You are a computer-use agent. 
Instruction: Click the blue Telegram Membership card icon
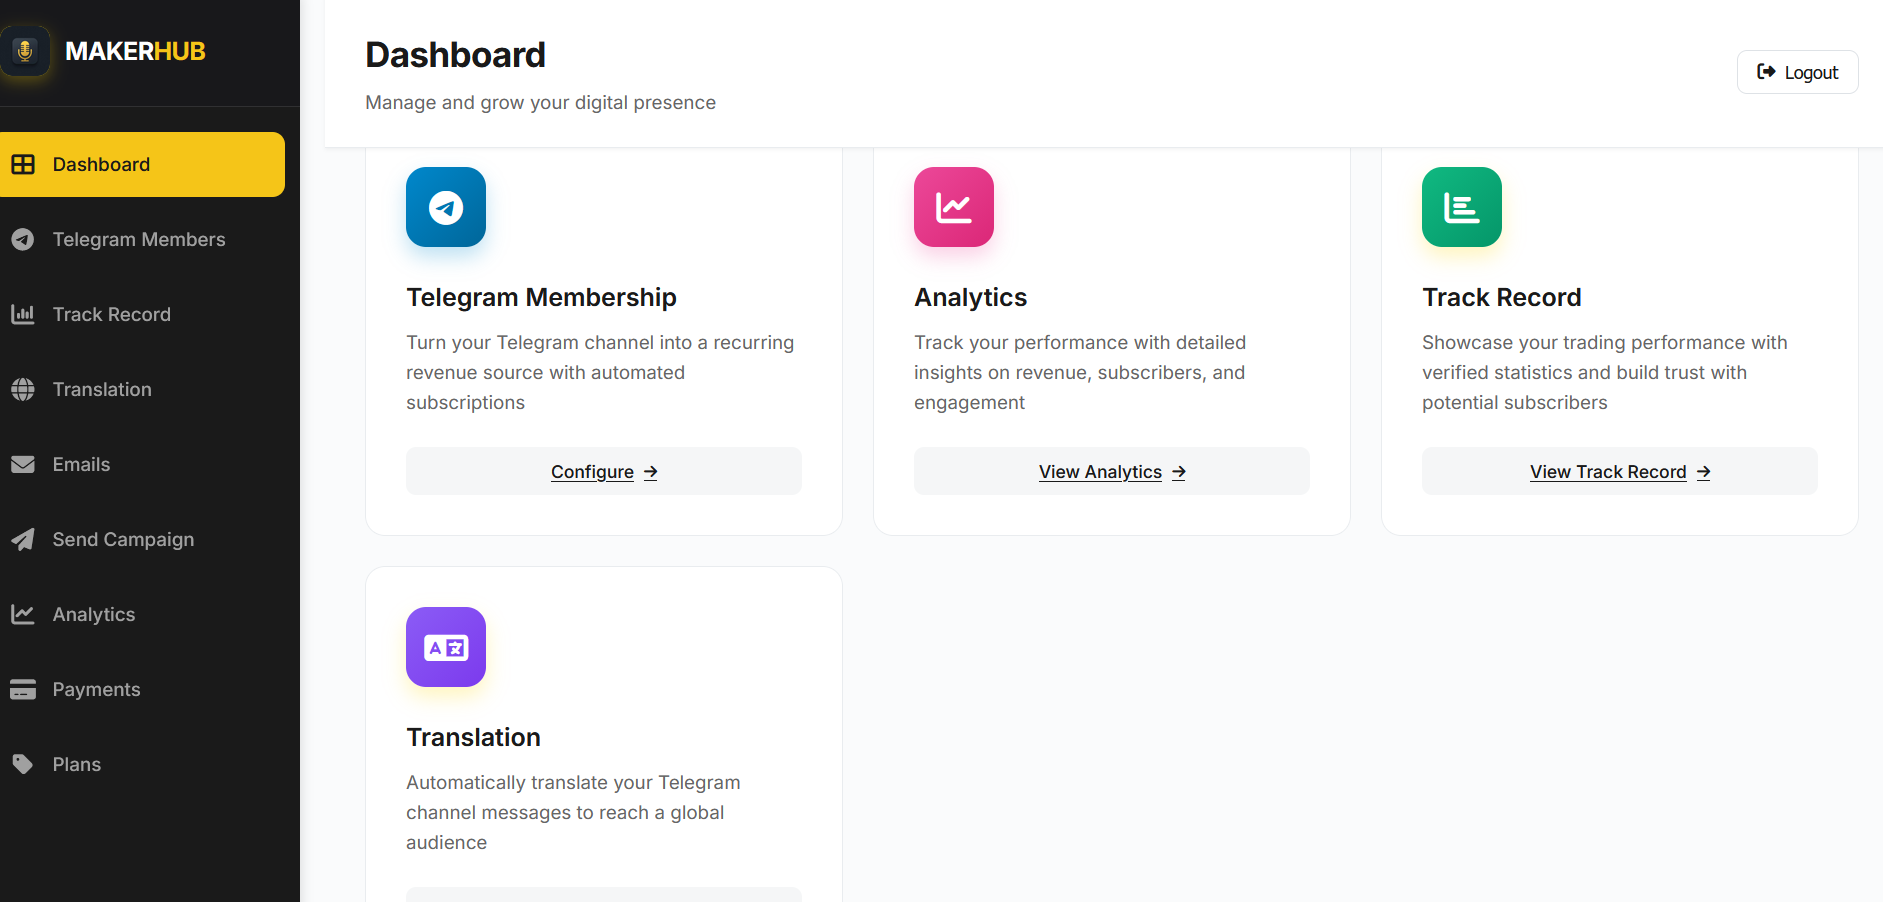point(446,207)
